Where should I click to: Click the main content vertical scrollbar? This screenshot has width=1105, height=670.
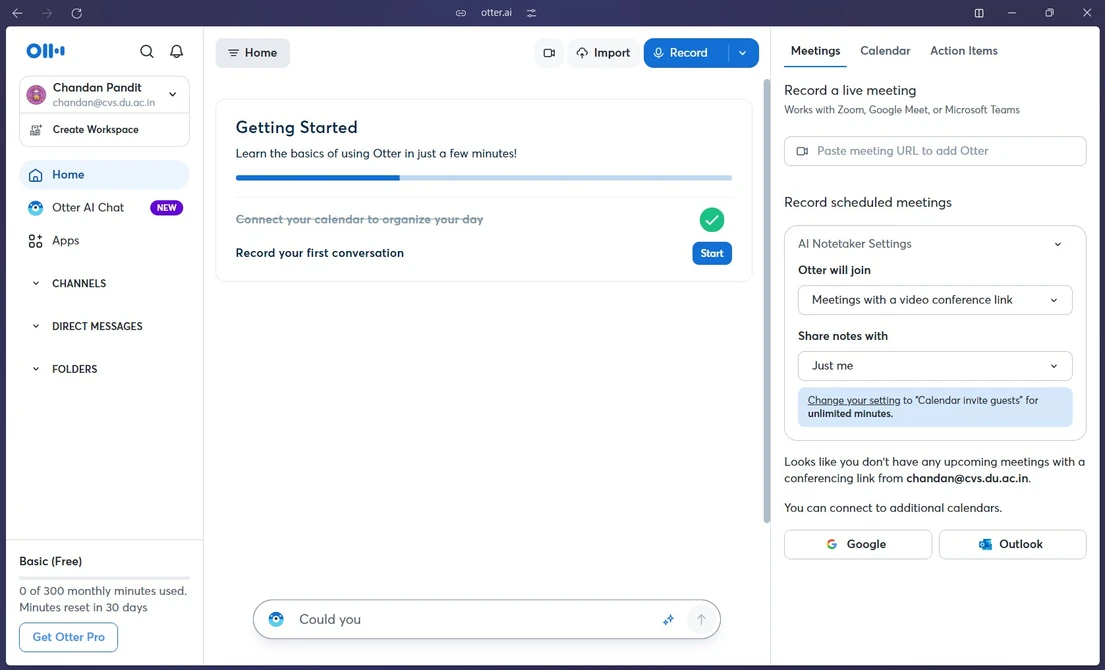point(767,301)
